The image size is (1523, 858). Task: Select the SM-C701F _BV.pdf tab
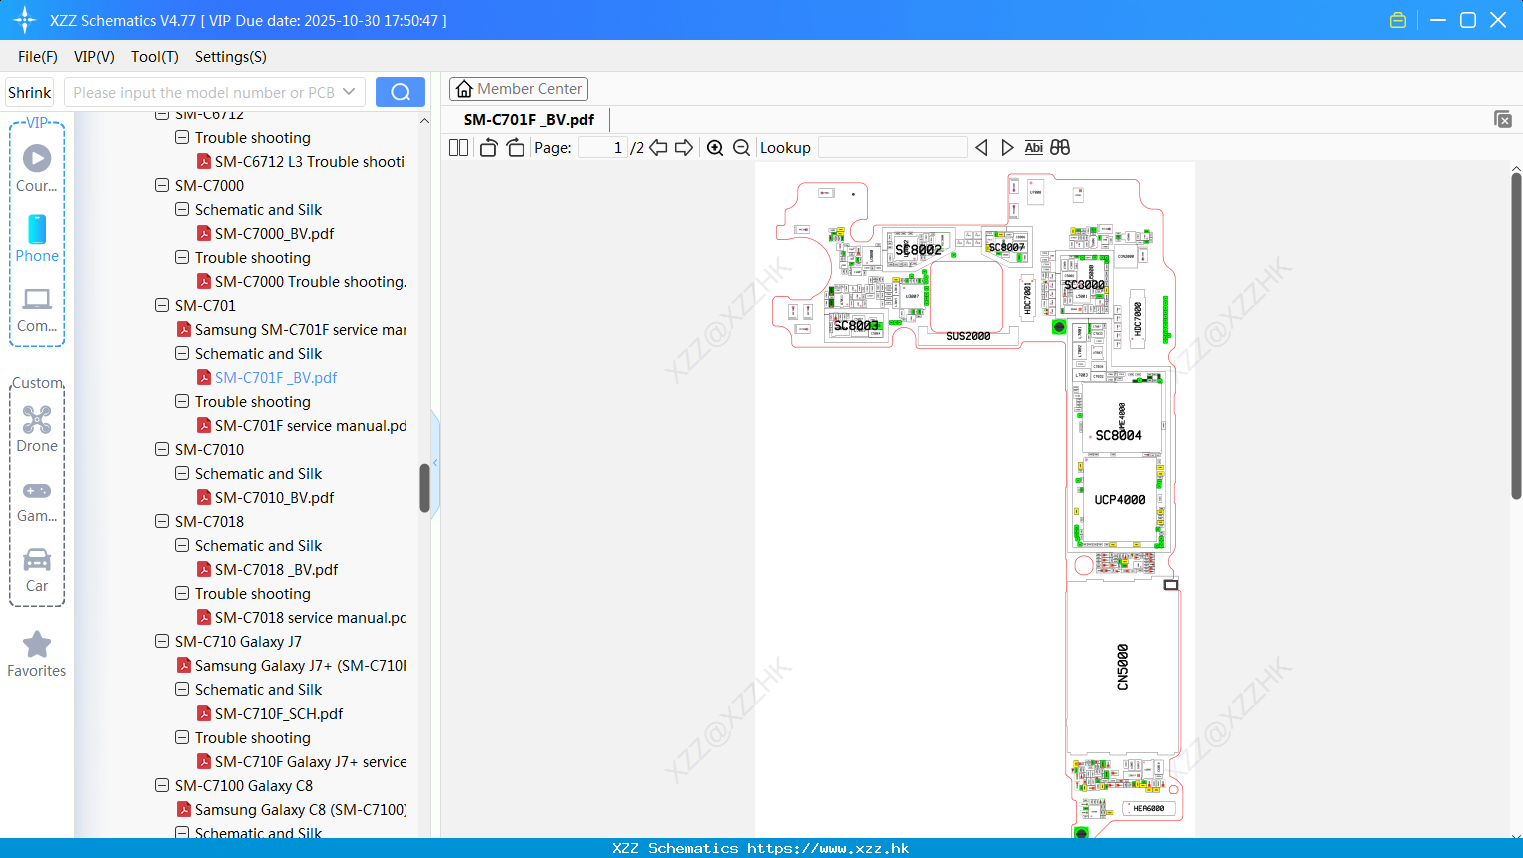point(529,120)
